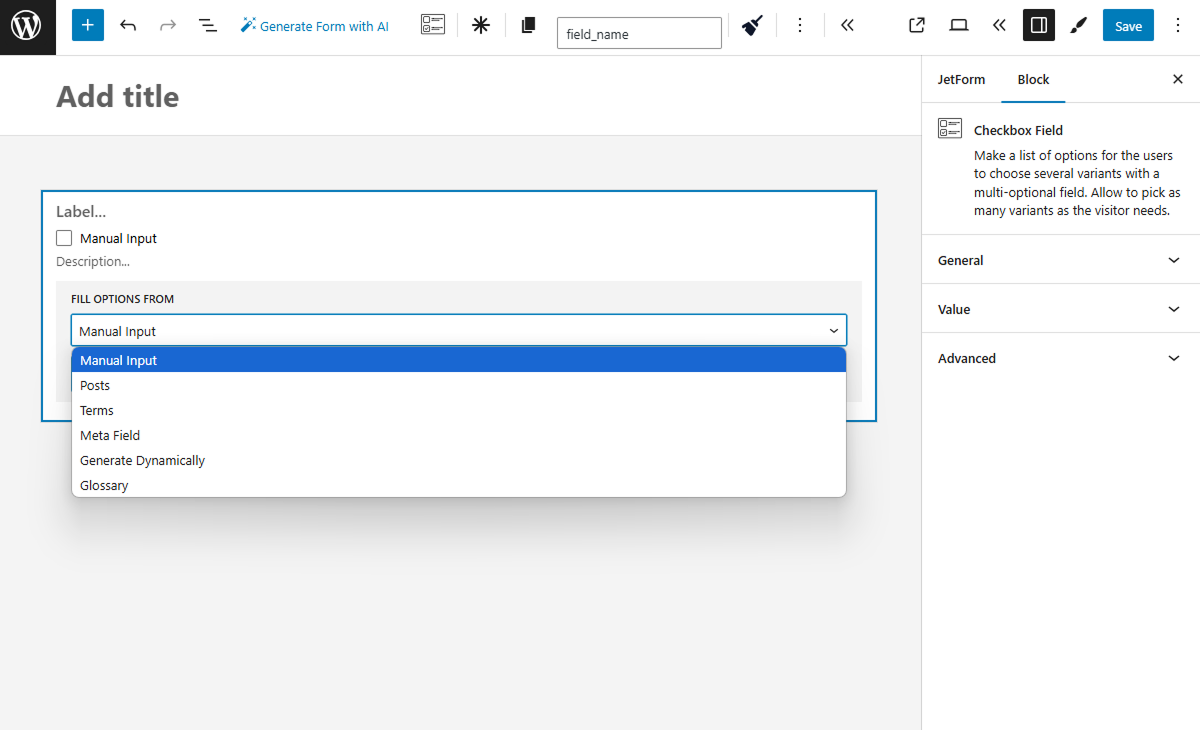This screenshot has width=1200, height=730.
Task: Select Meta Field option
Action: tap(459, 435)
